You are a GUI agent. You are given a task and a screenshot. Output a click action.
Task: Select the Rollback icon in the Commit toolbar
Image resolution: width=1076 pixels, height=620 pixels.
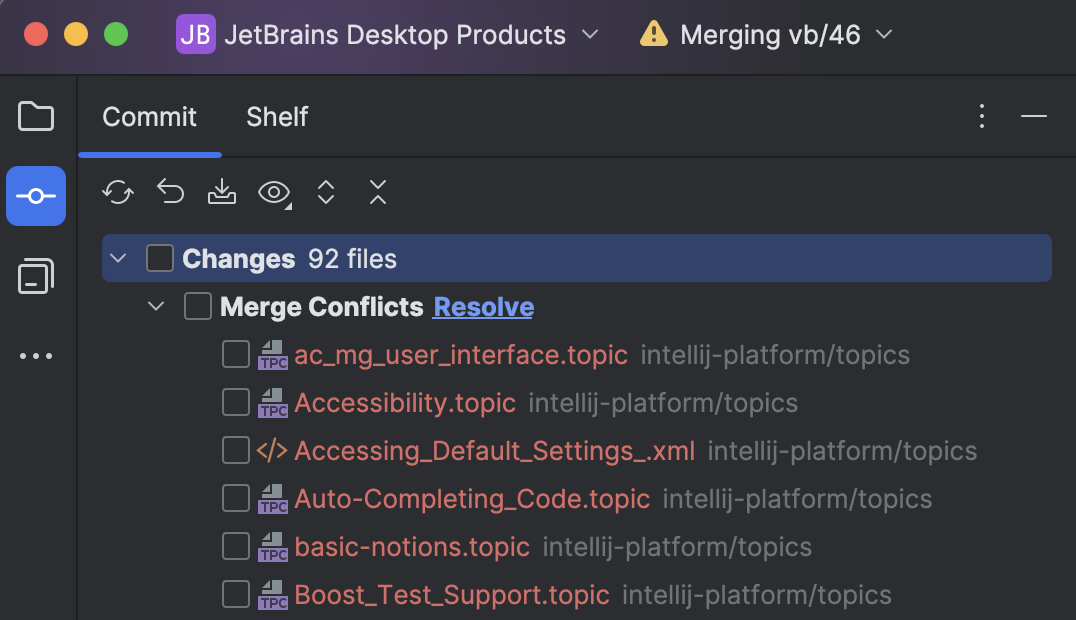coord(170,192)
